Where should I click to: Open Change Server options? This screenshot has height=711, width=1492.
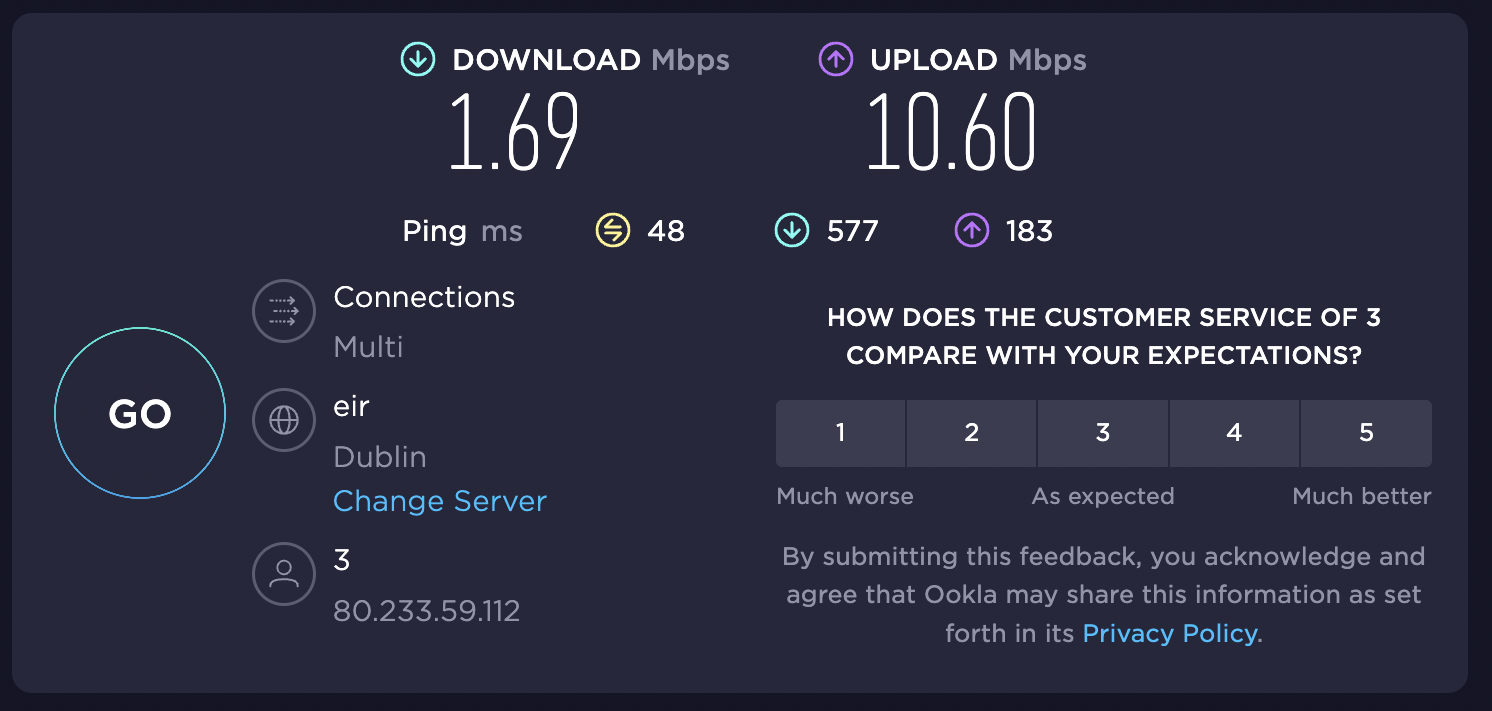440,500
